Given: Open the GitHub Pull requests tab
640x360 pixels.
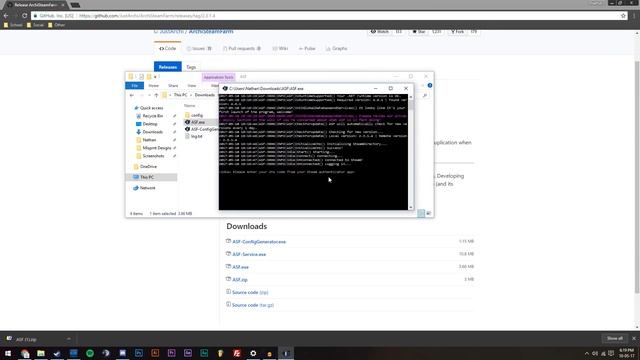Looking at the screenshot, I should click(242, 48).
